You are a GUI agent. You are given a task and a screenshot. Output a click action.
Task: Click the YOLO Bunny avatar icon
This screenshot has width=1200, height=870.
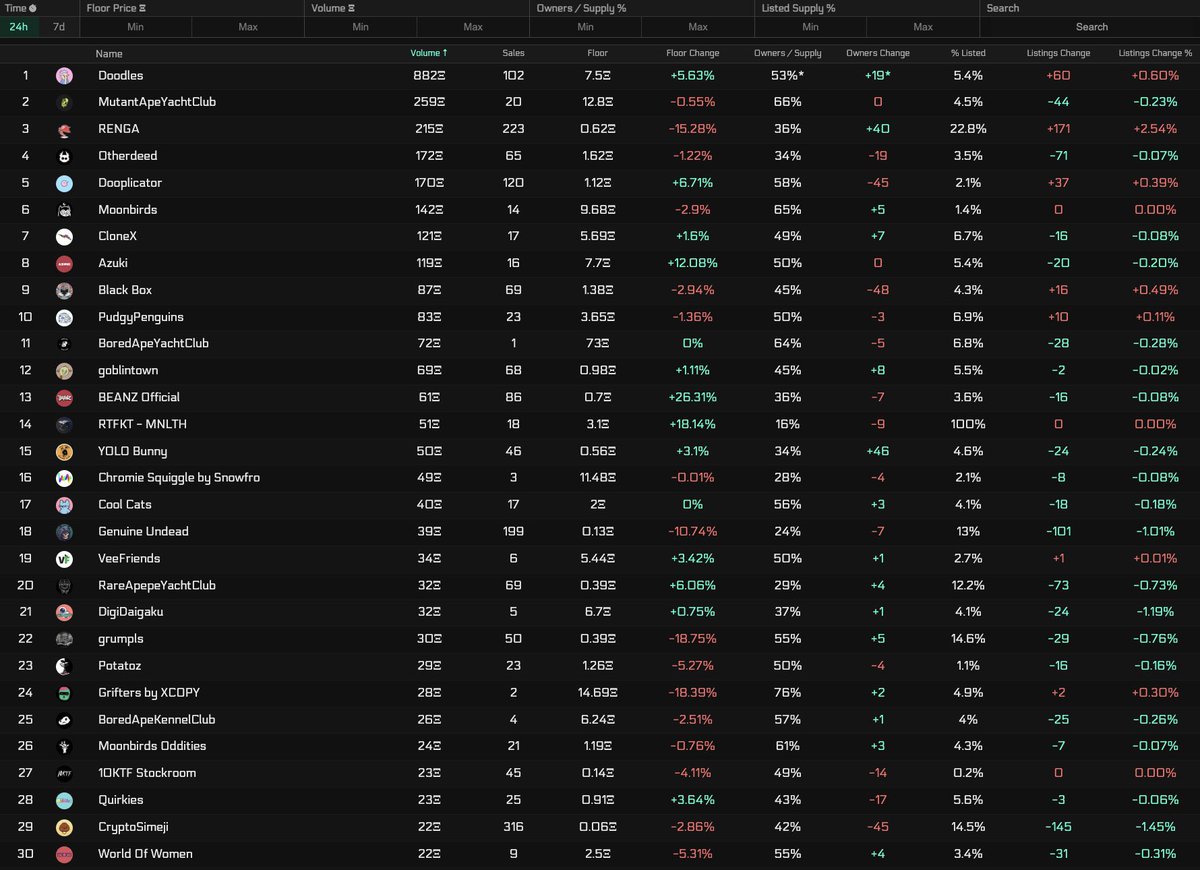64,451
